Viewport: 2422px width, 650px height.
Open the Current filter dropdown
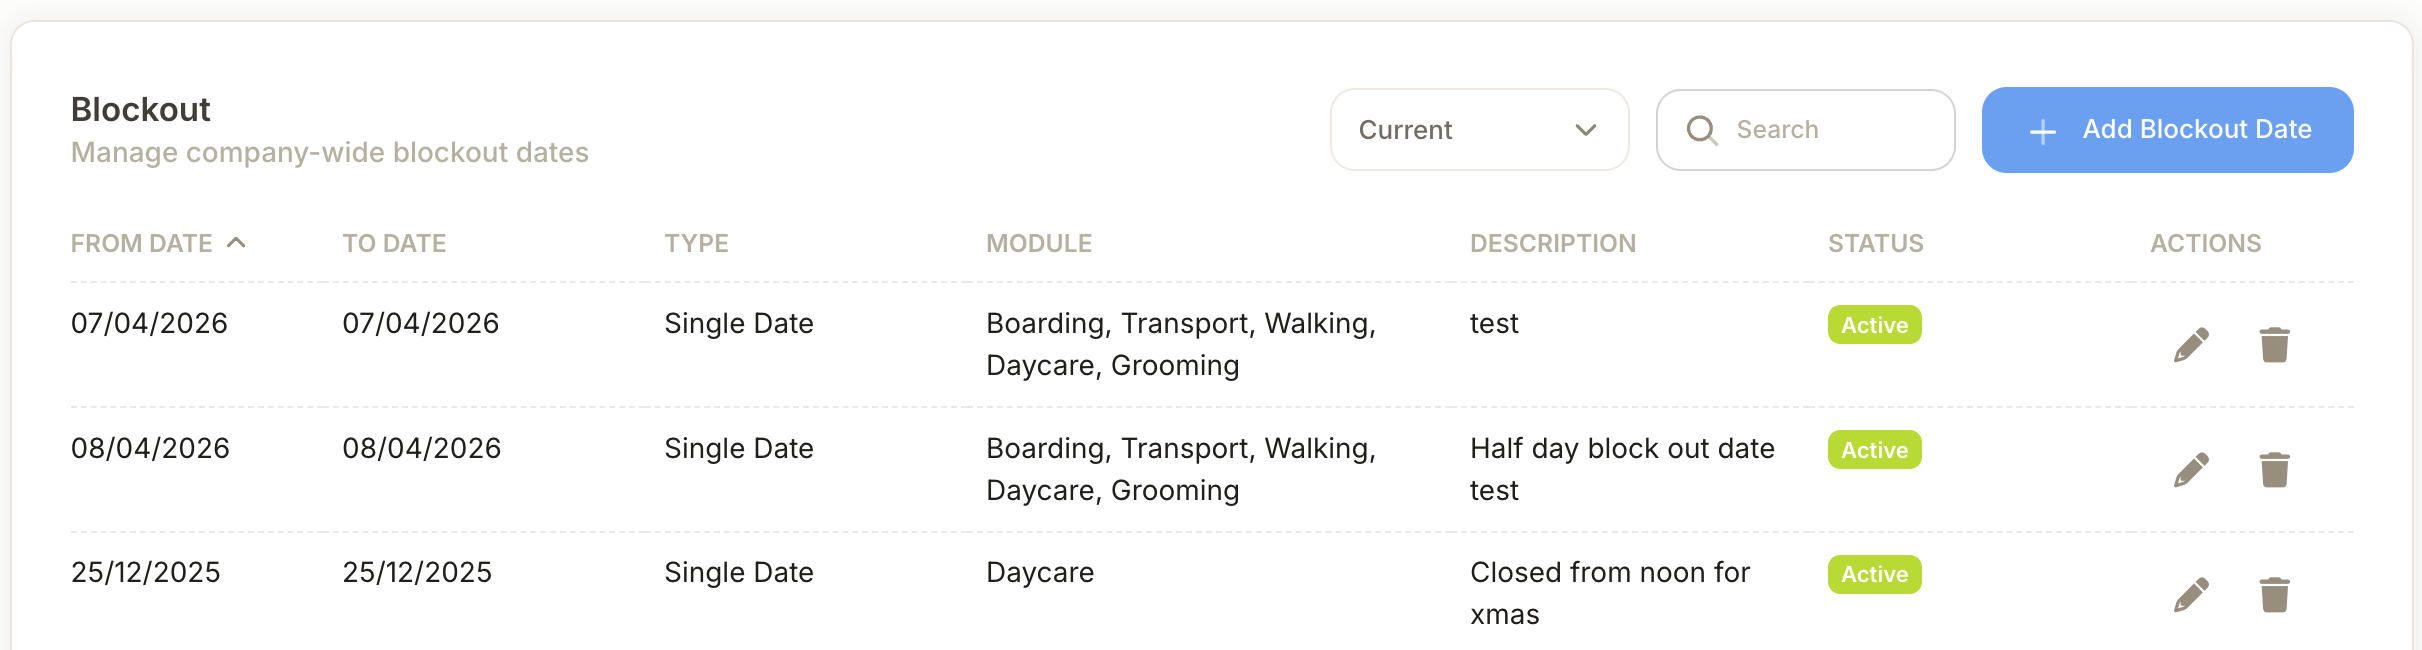(x=1479, y=130)
